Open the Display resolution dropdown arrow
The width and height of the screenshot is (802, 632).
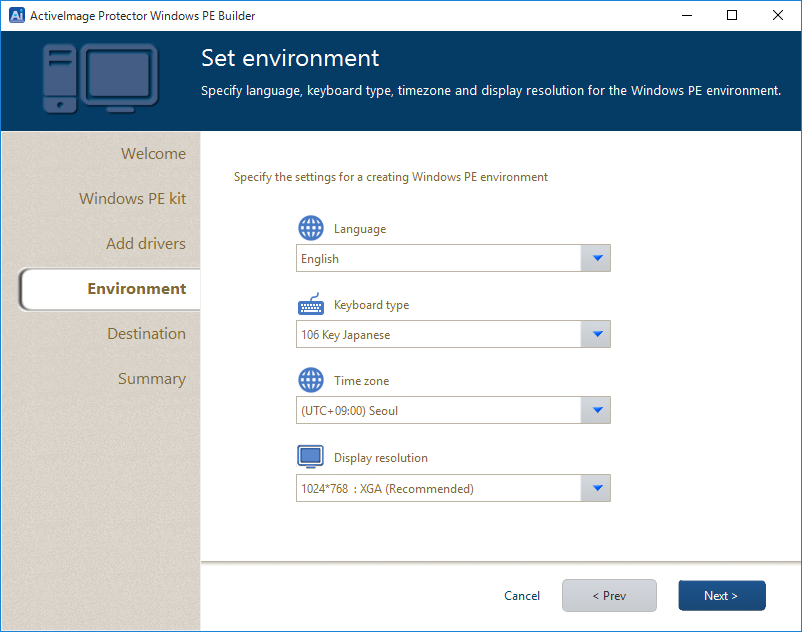coord(596,488)
